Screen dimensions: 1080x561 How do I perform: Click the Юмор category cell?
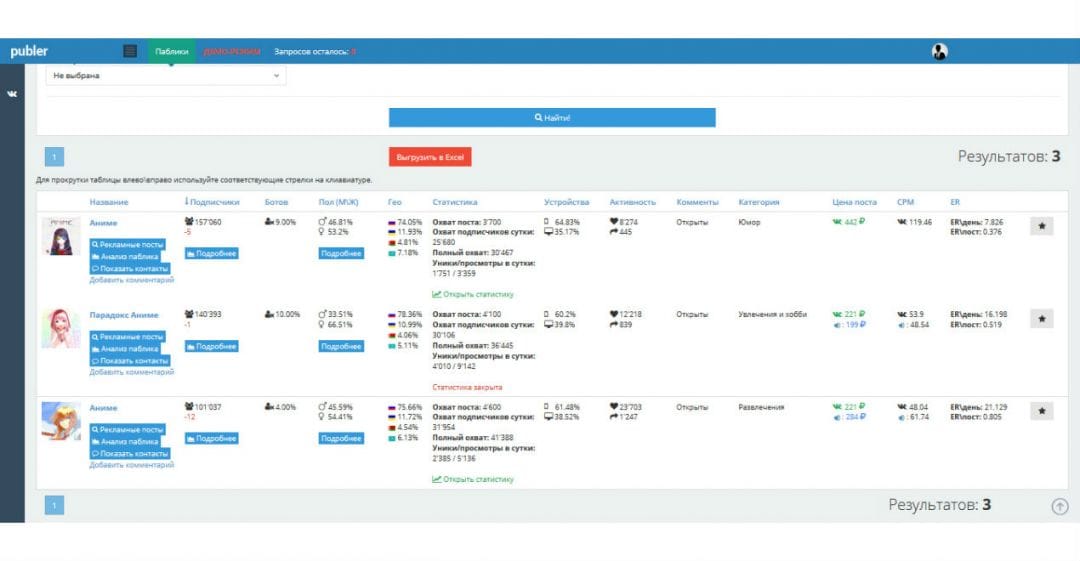749,223
